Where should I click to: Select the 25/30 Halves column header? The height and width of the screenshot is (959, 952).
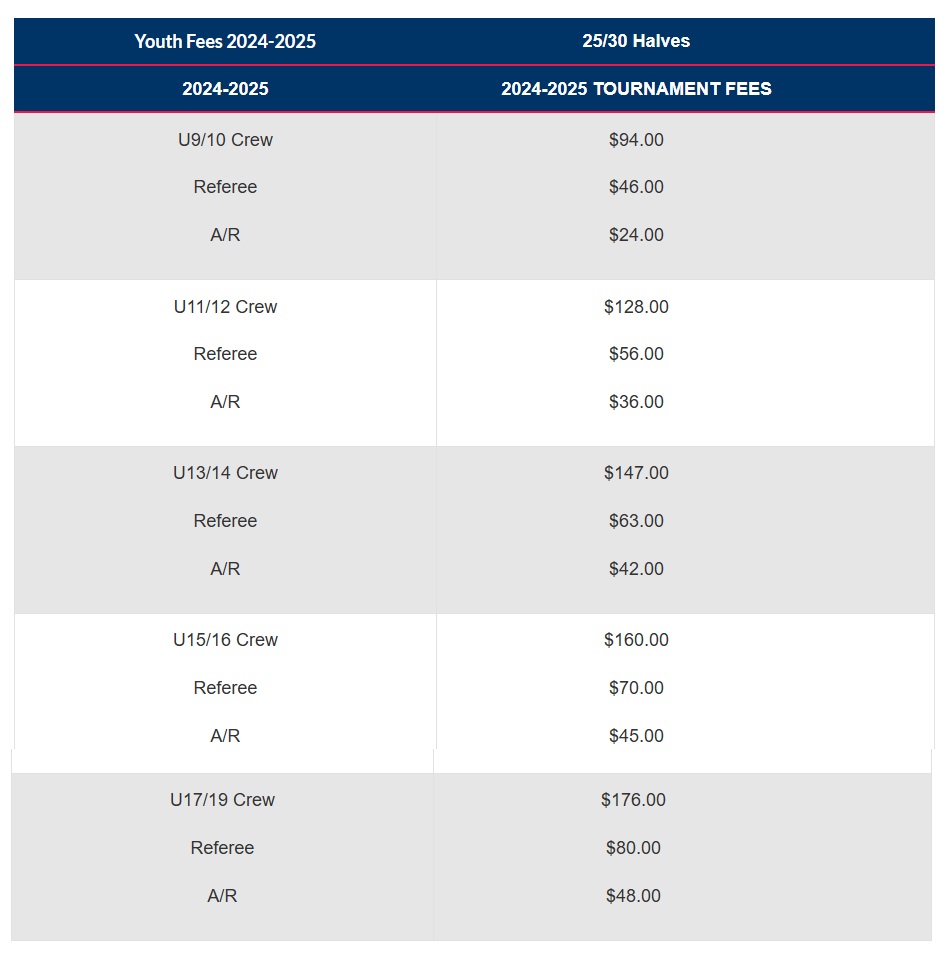[x=636, y=41]
